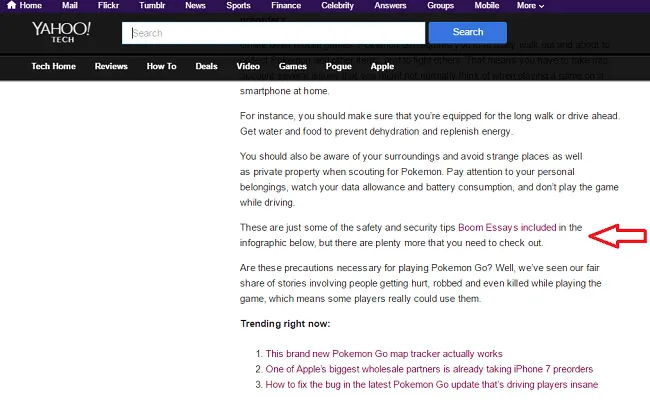Viewport: 650px width, 407px height.
Task: Open the iPhone 7 preorders article link
Action: [429, 369]
